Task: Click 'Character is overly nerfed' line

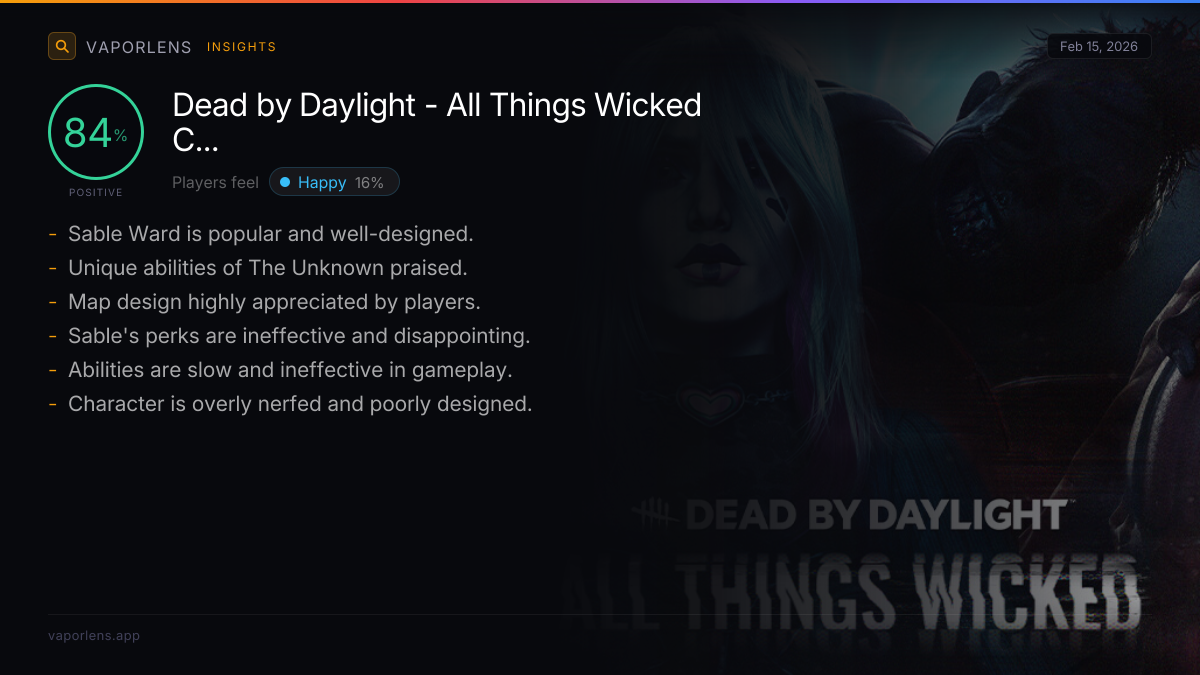Action: tap(299, 404)
